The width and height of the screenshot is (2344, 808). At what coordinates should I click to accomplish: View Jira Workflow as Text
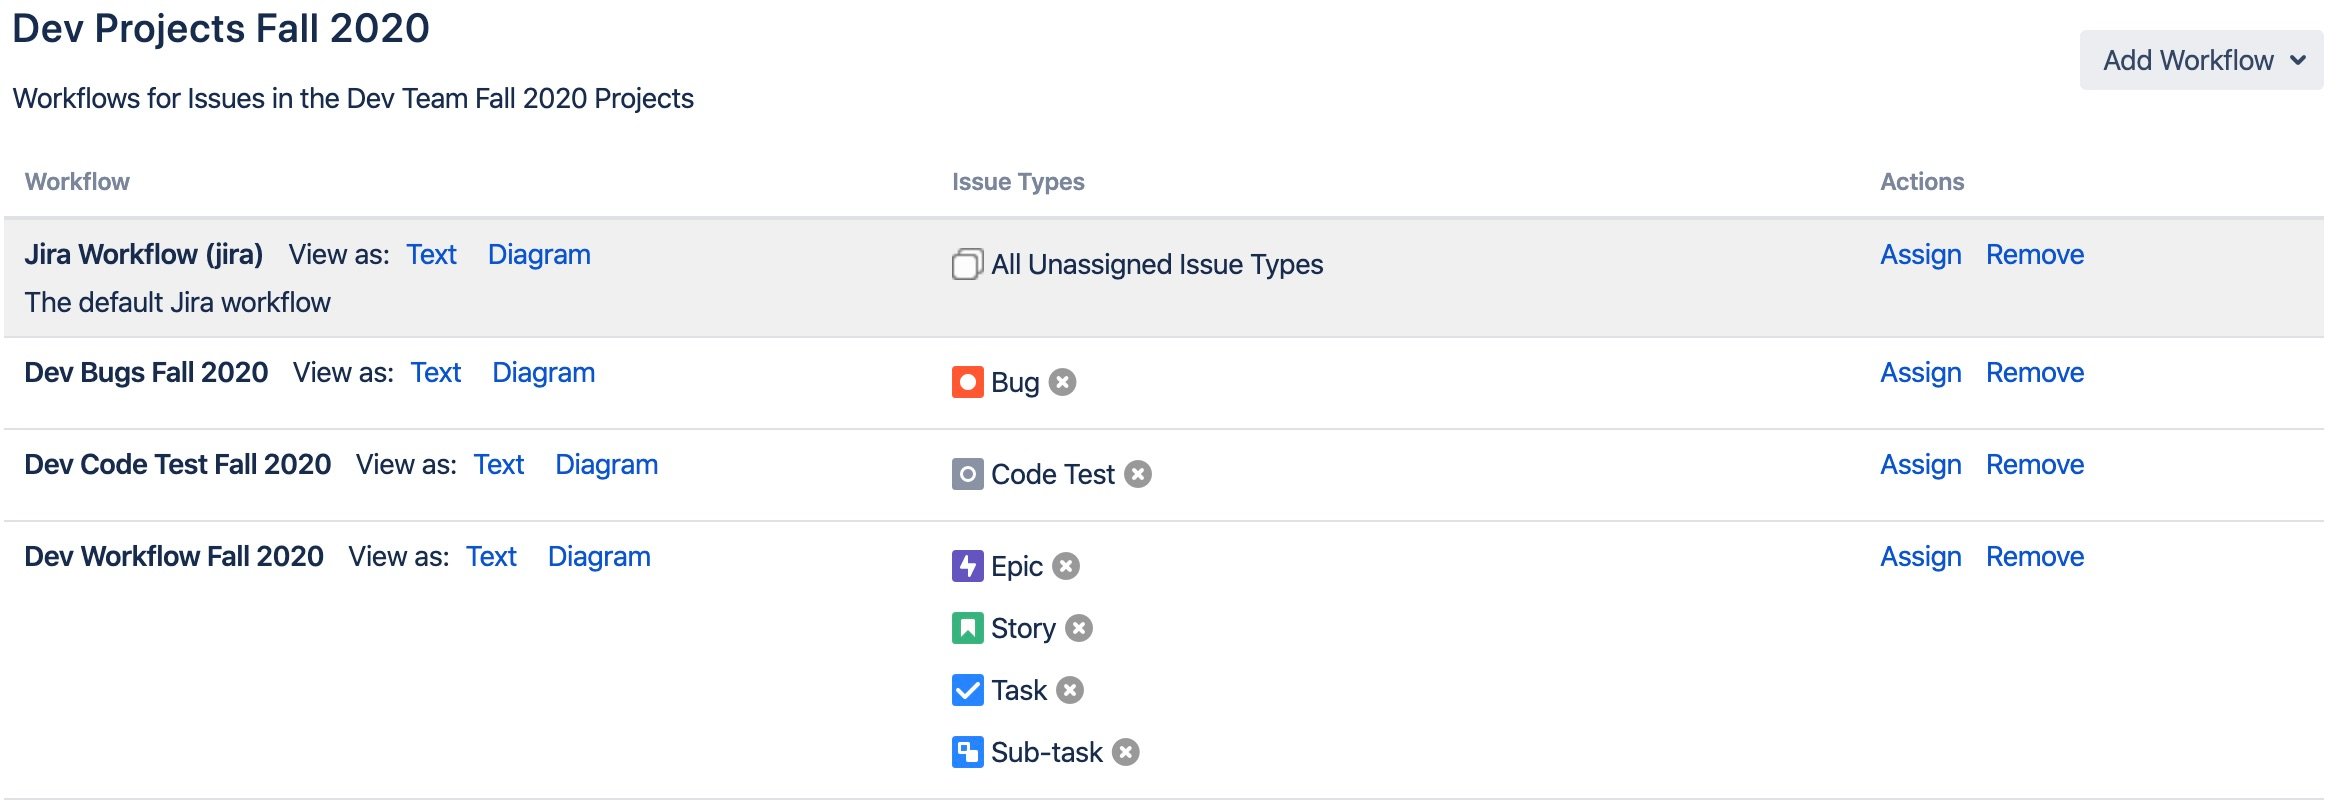431,255
